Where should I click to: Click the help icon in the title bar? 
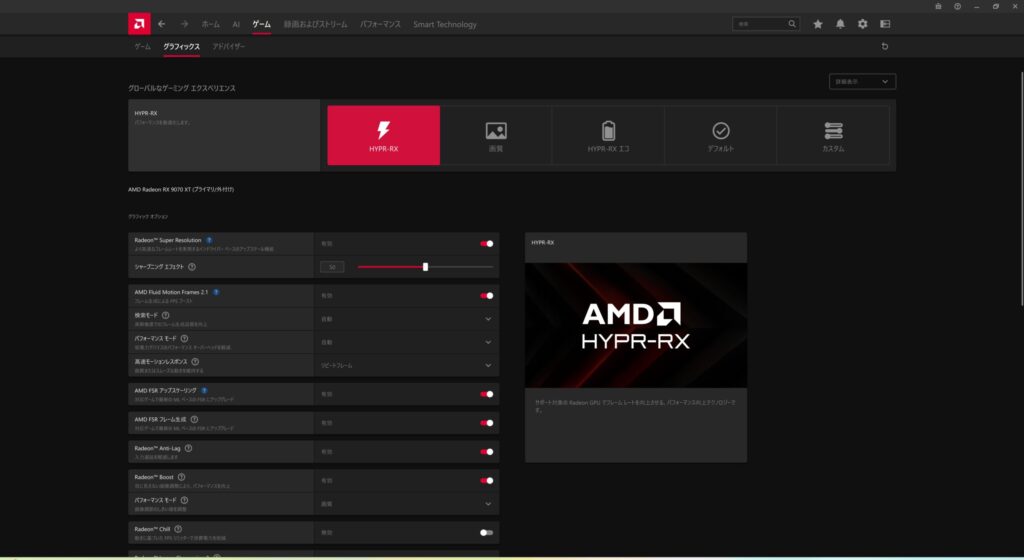tap(957, 7)
